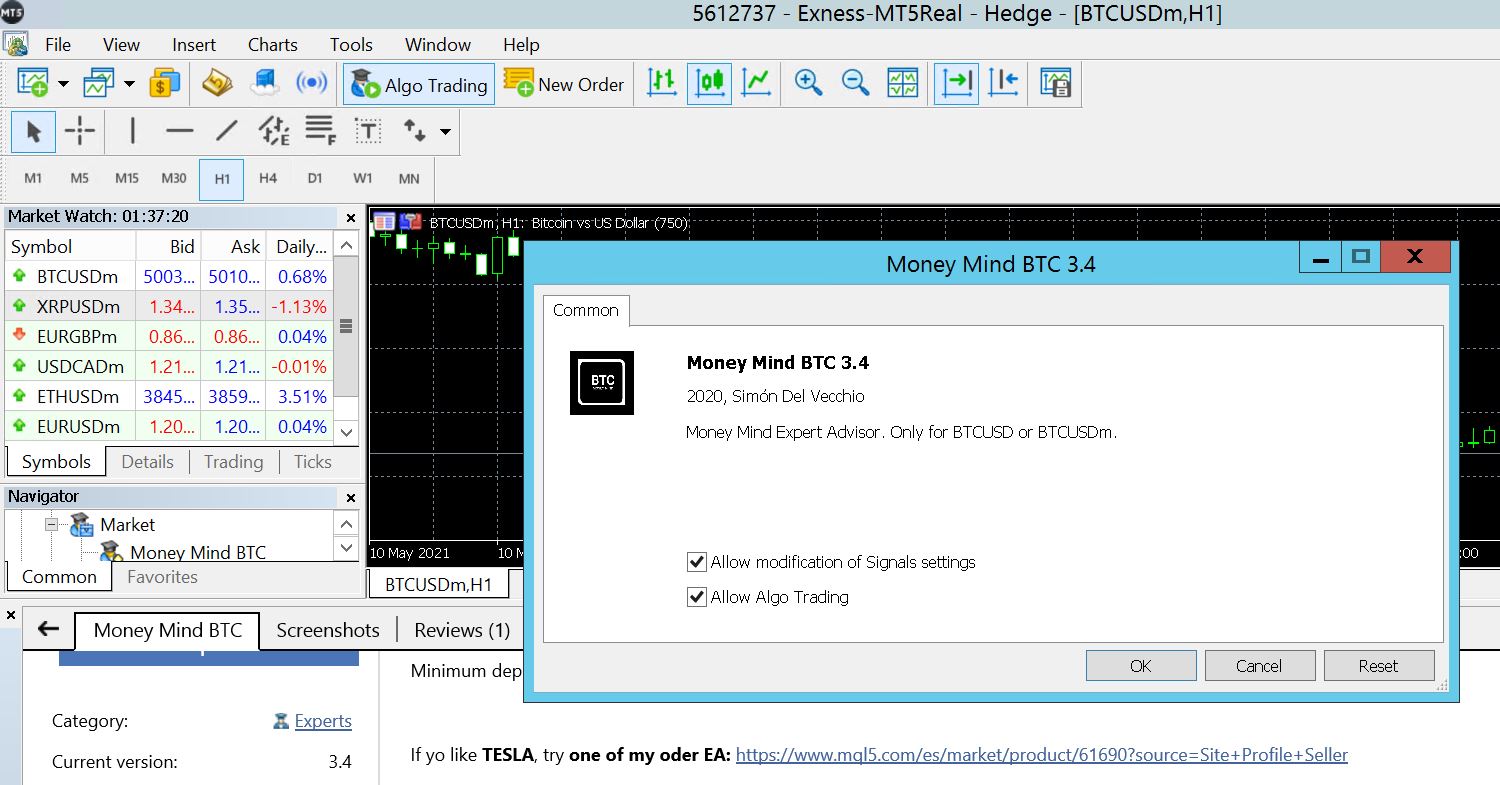Open the New Chart dropdown arrow
This screenshot has width=1500, height=785.
click(x=63, y=83)
